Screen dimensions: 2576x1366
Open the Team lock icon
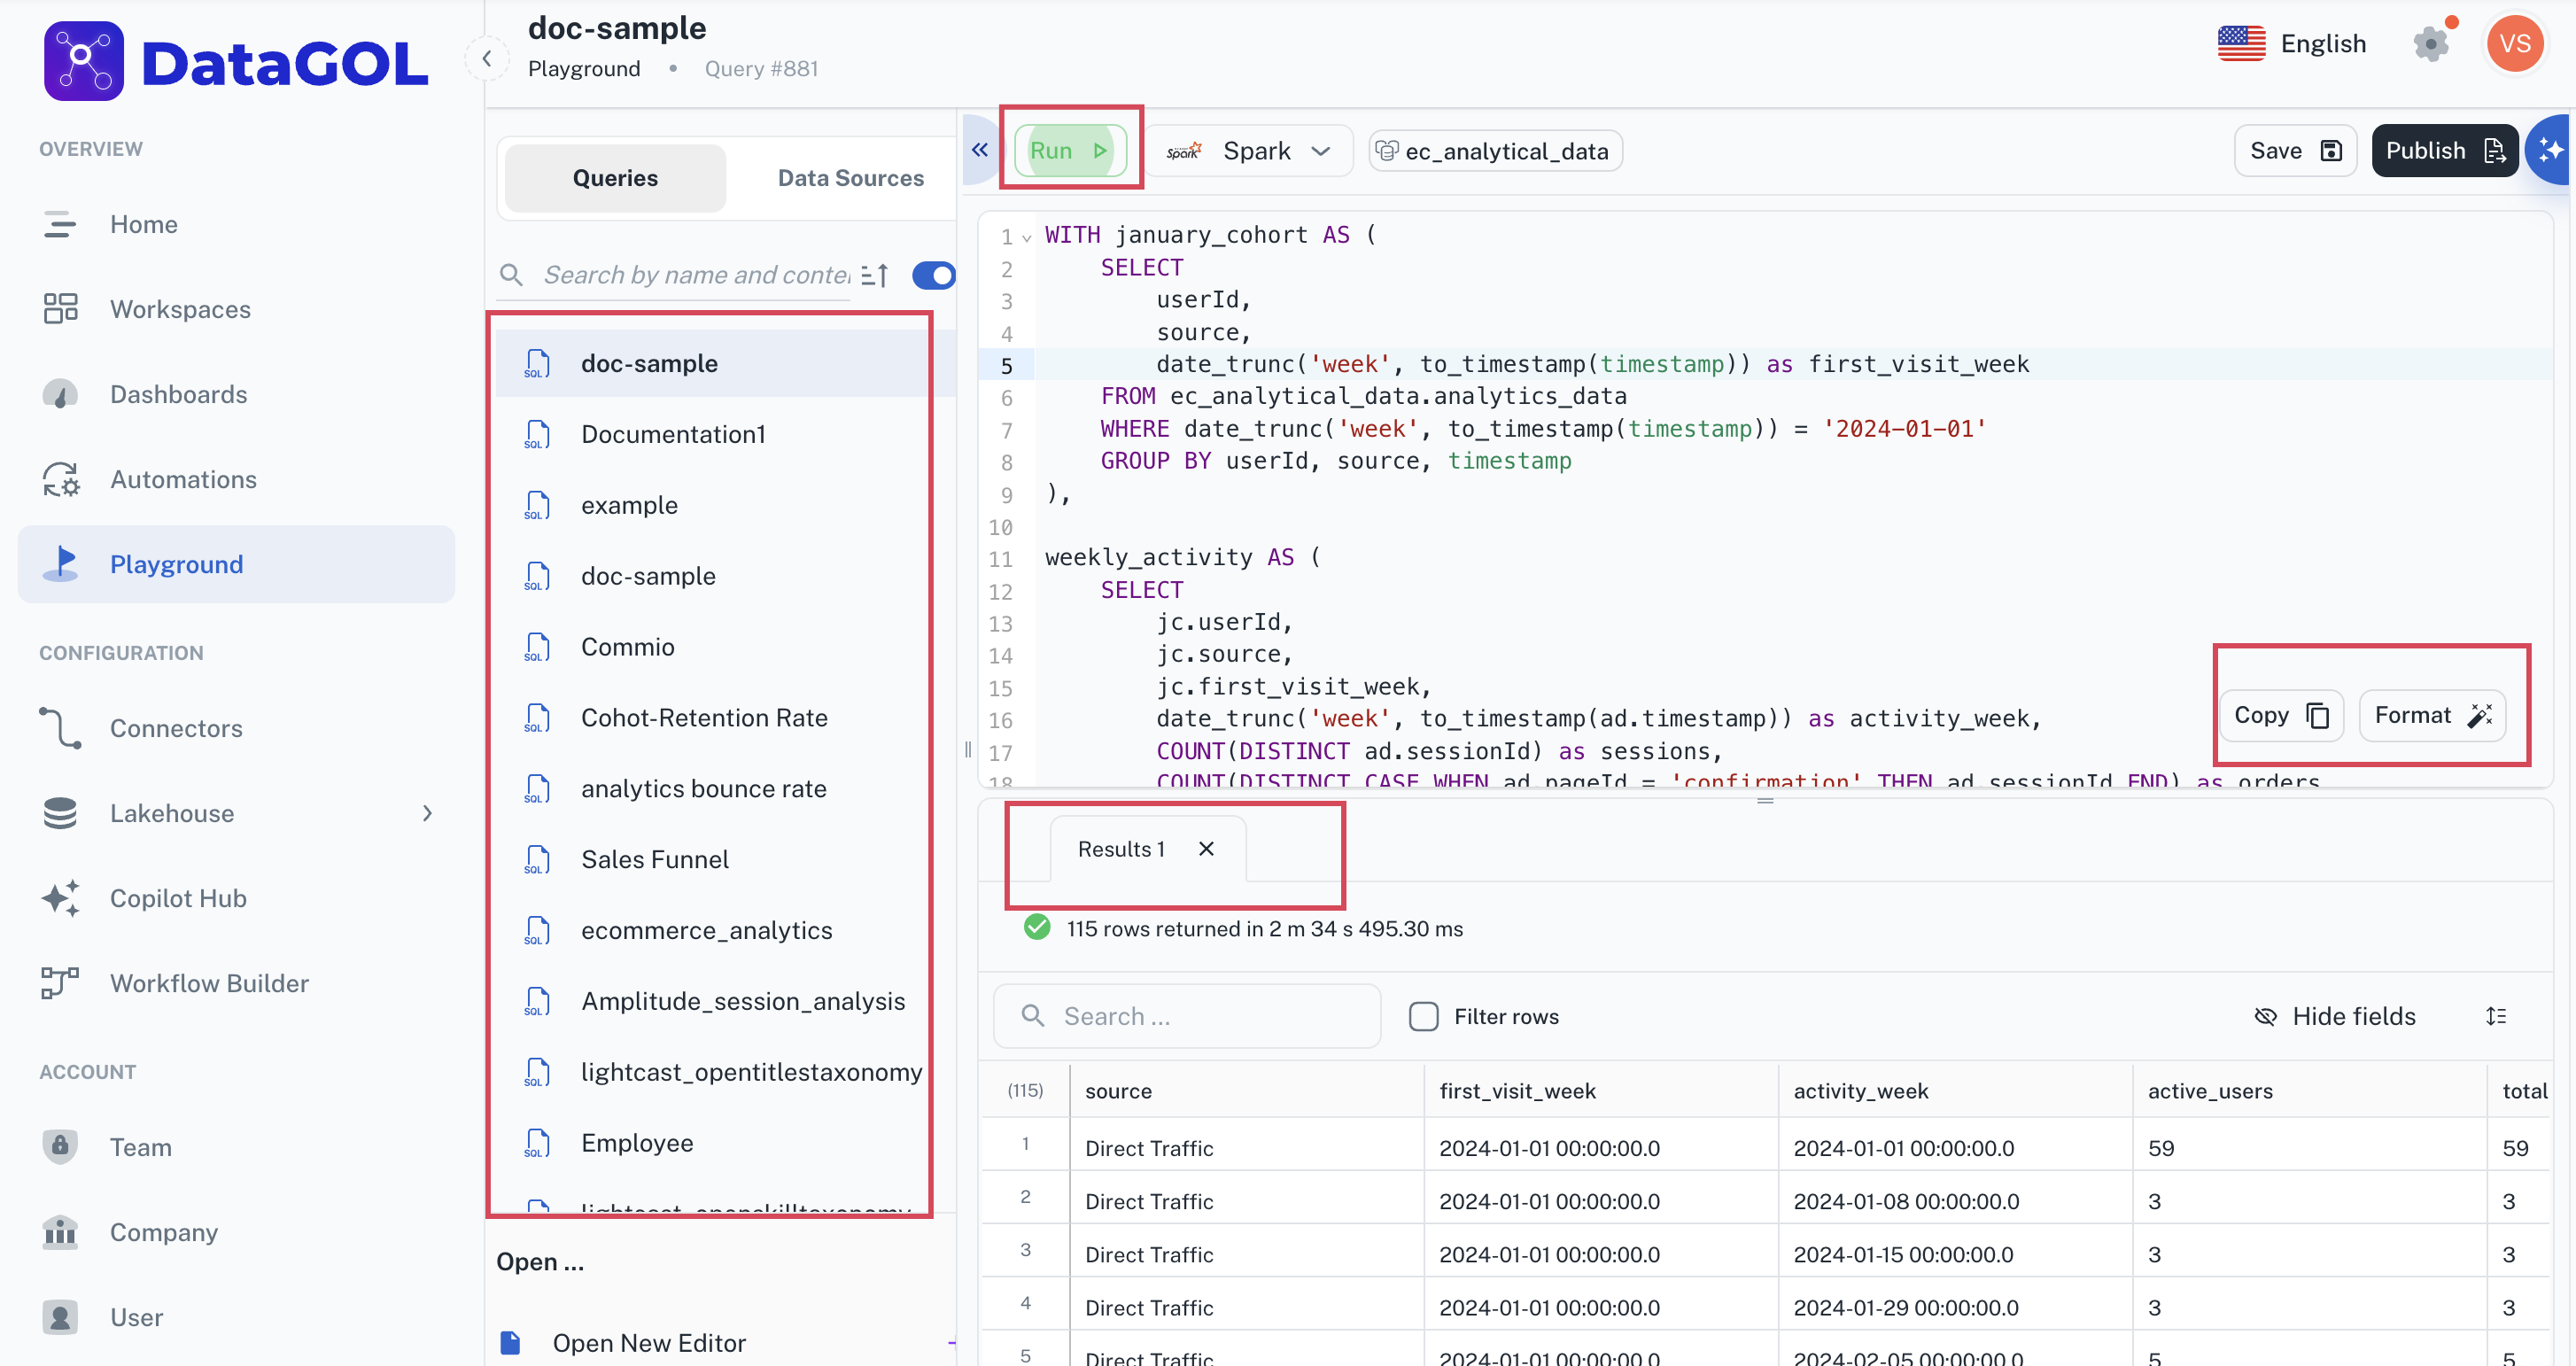pos(60,1146)
